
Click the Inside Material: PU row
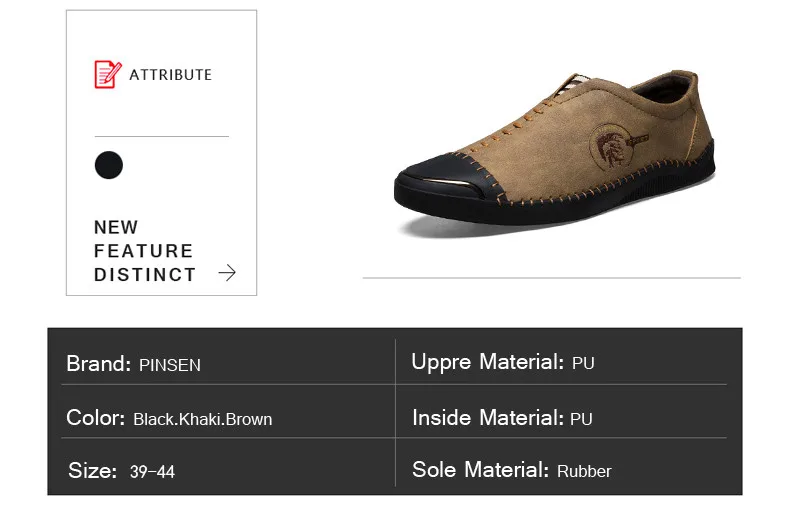561,418
